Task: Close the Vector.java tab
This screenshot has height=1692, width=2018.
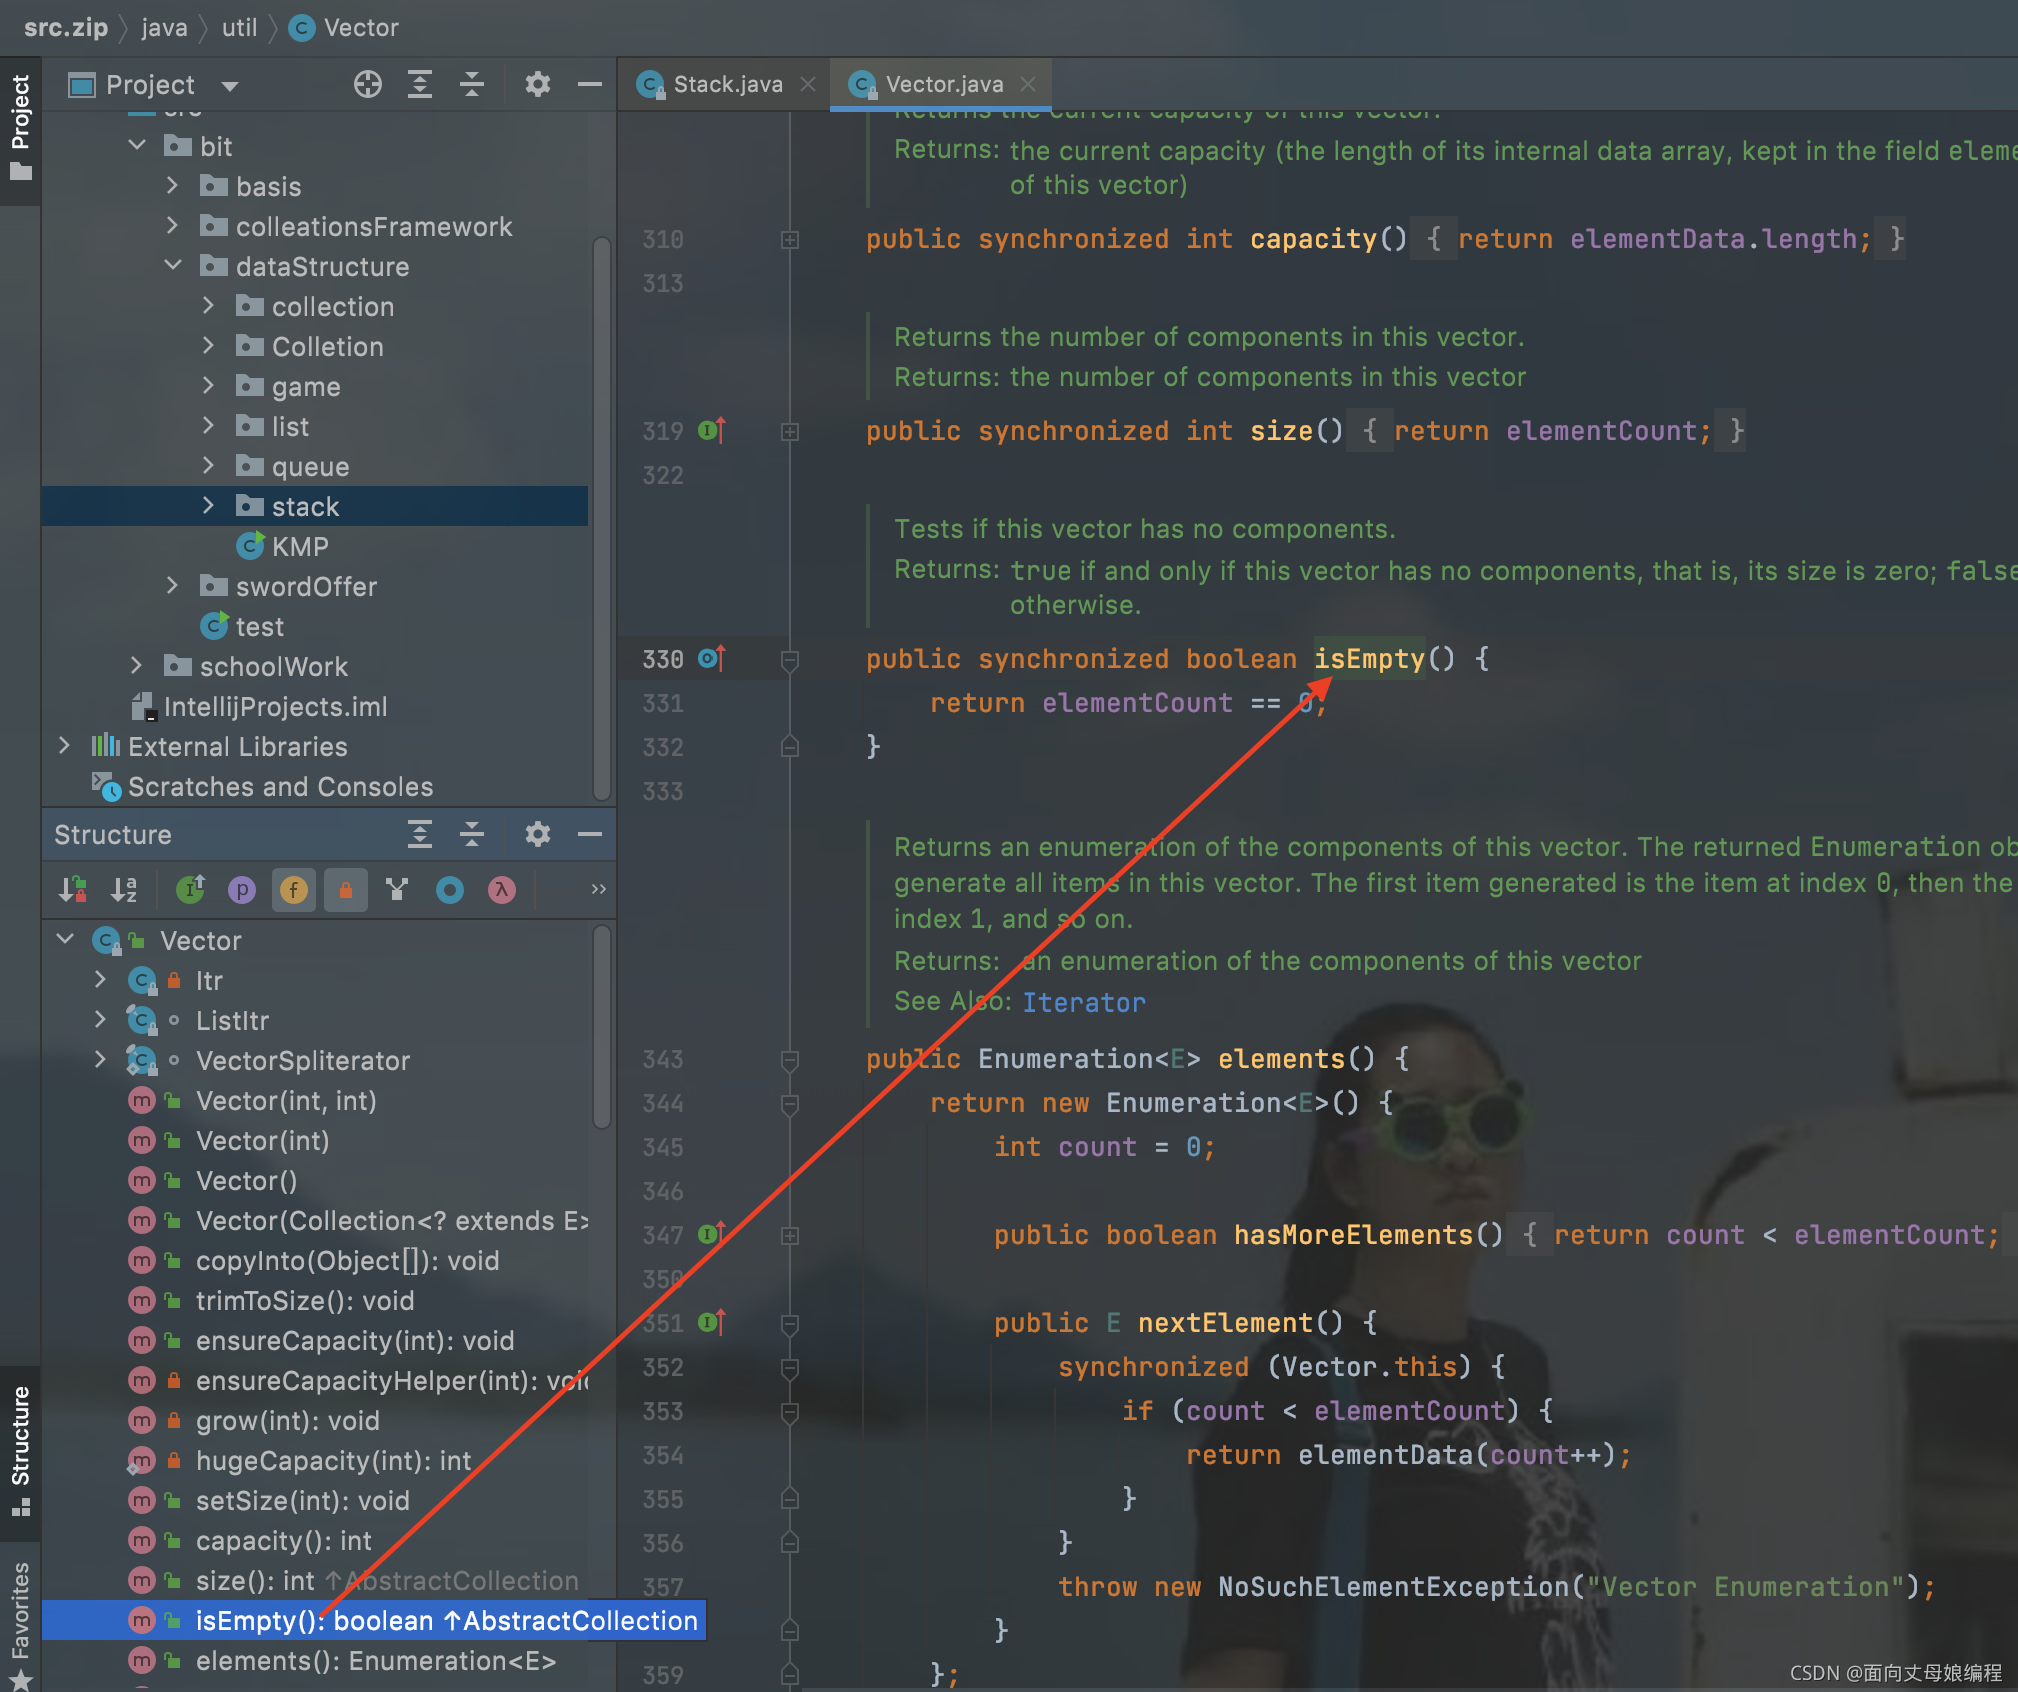Action: click(x=1028, y=85)
